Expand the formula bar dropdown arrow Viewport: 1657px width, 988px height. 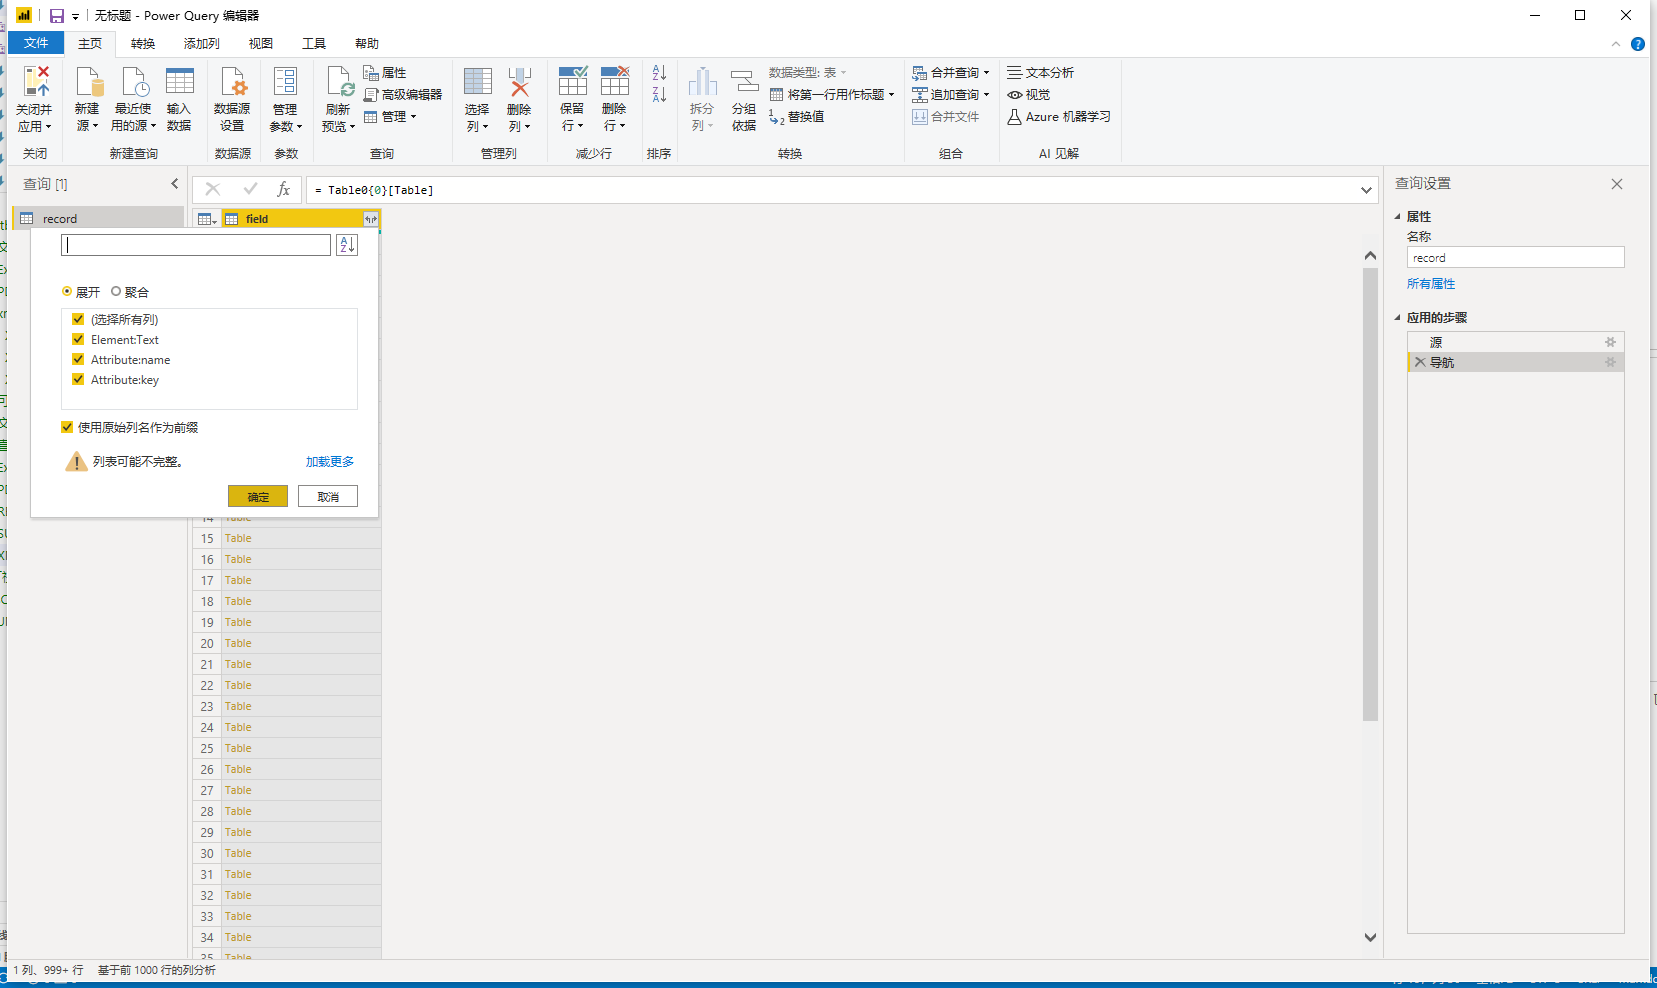pos(1366,190)
